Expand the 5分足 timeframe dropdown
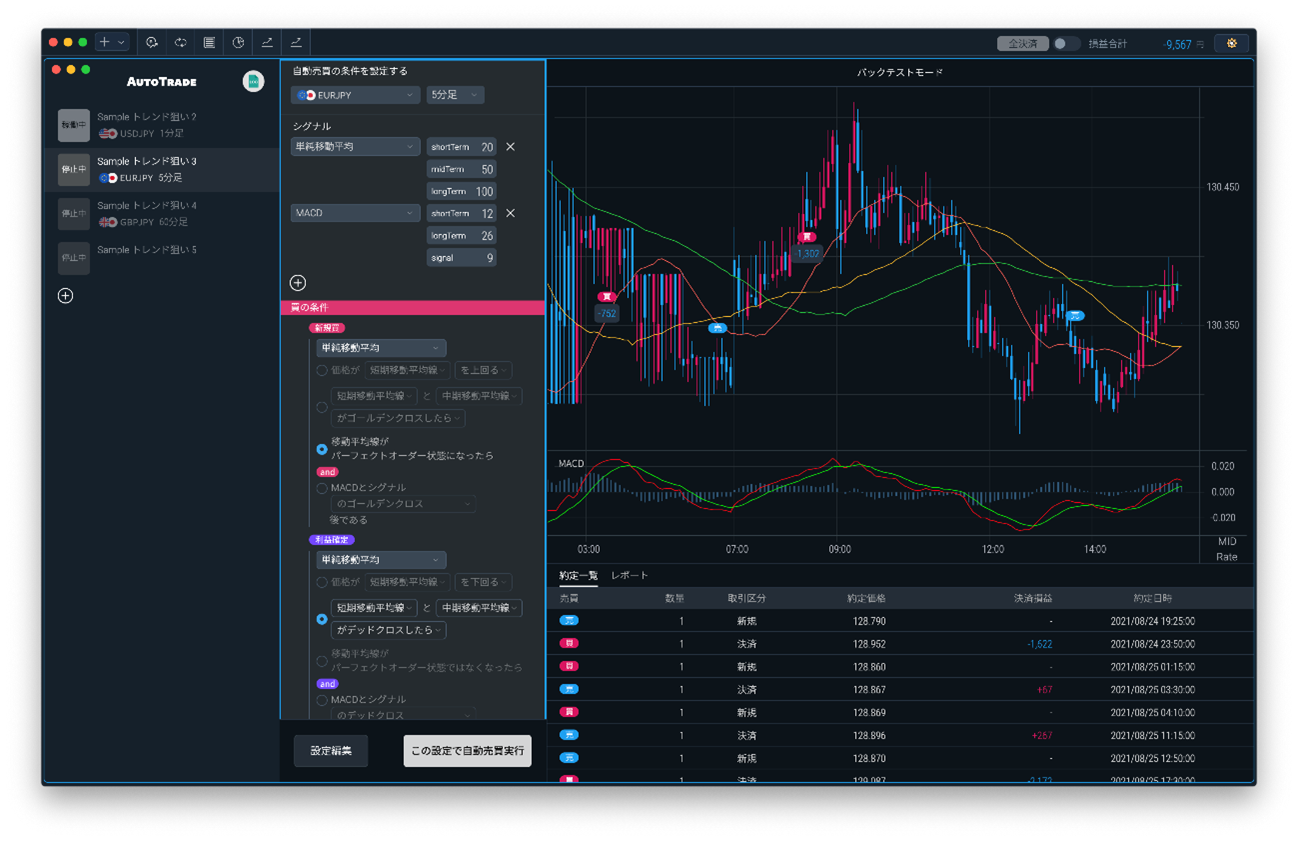 (455, 95)
